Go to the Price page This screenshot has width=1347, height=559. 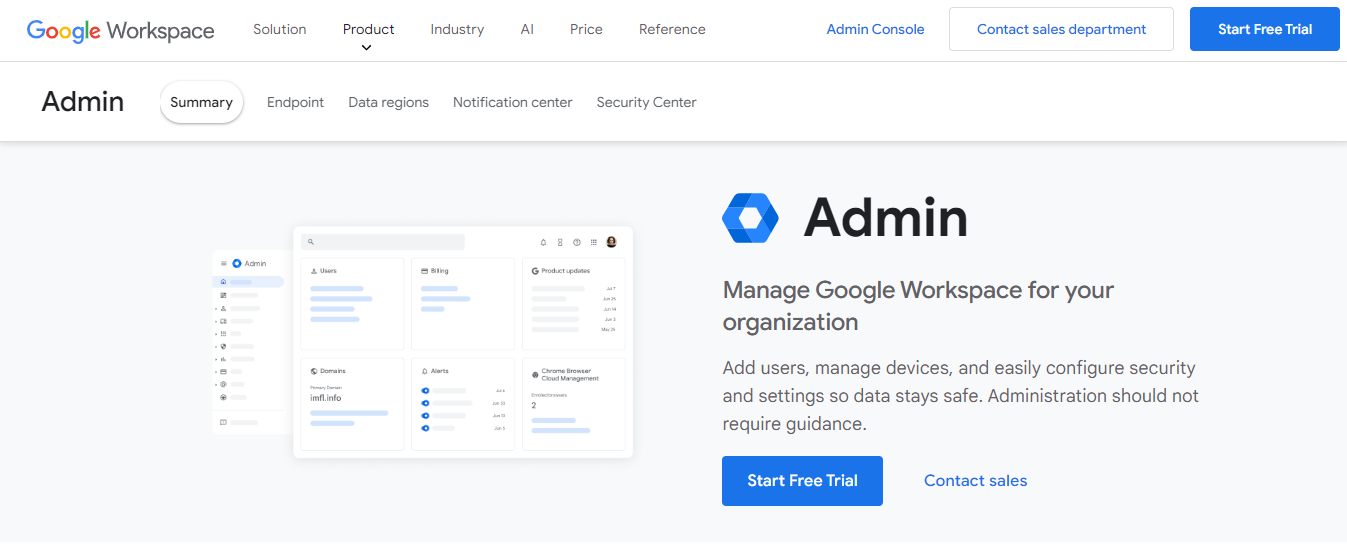[586, 29]
